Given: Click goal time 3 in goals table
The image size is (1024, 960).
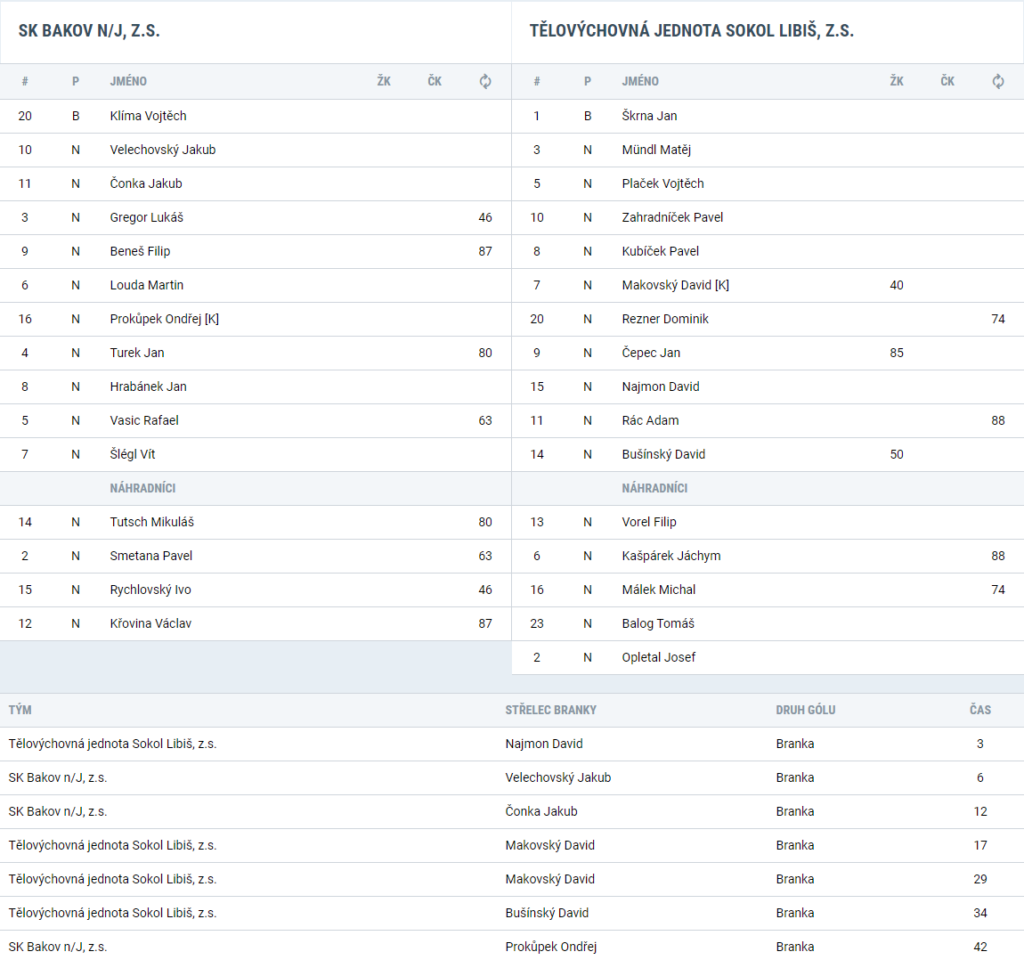Looking at the screenshot, I should click(x=980, y=744).
